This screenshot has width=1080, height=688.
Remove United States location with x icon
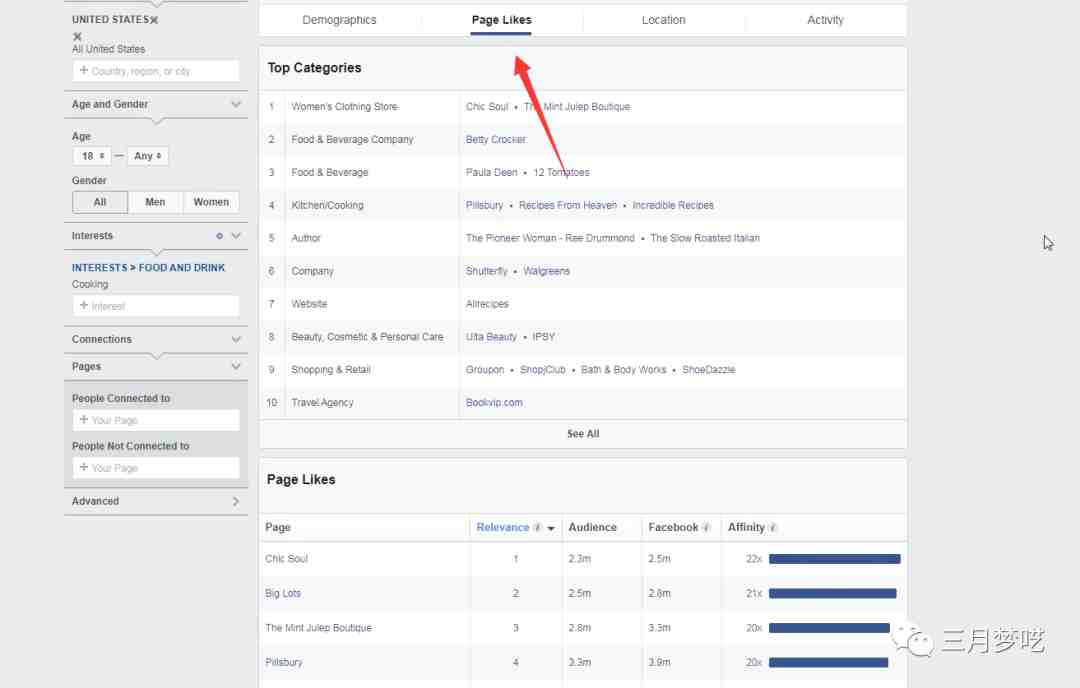[x=154, y=20]
